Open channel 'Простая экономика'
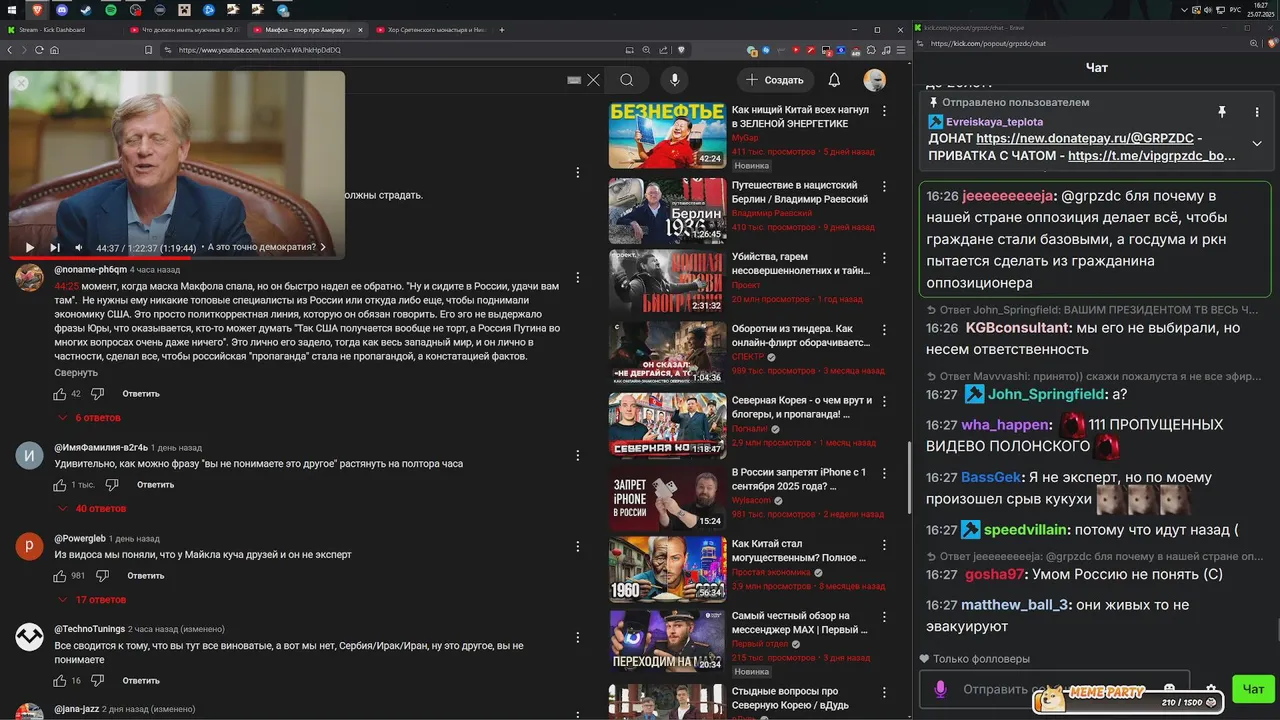The image size is (1280, 720). [x=771, y=572]
